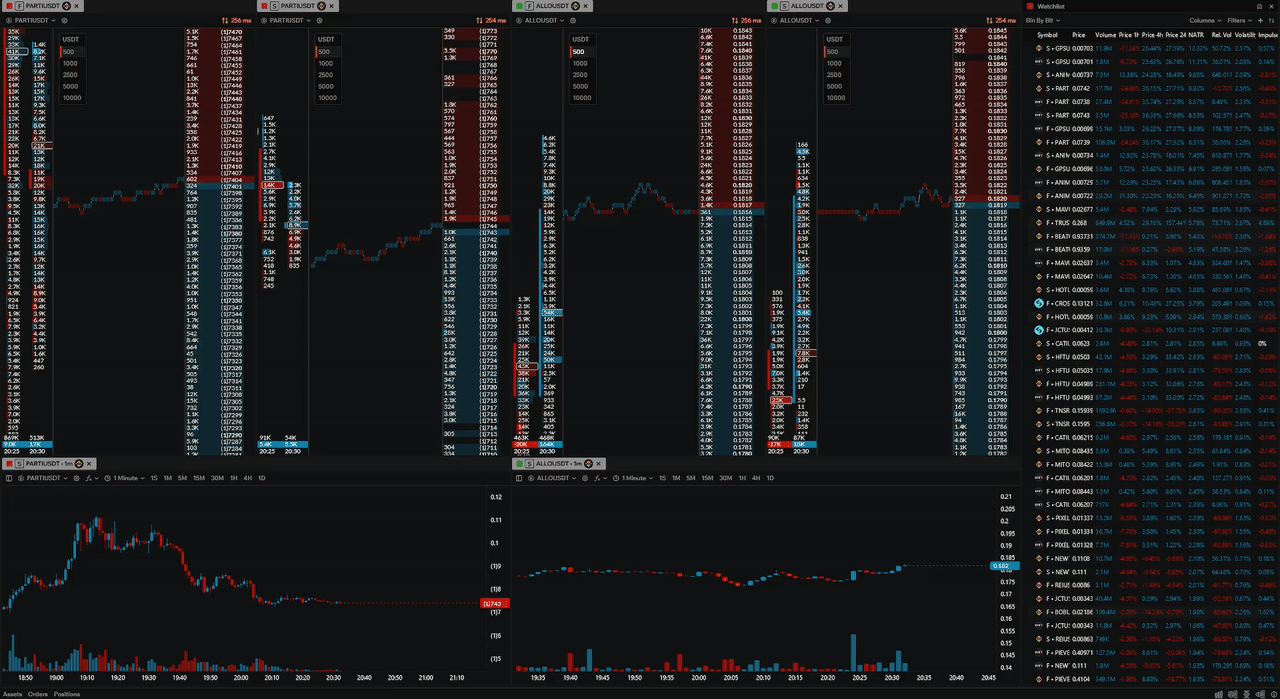The height and width of the screenshot is (699, 1280).
Task: Select F • CROS row in Watchlist
Action: tap(1152, 302)
